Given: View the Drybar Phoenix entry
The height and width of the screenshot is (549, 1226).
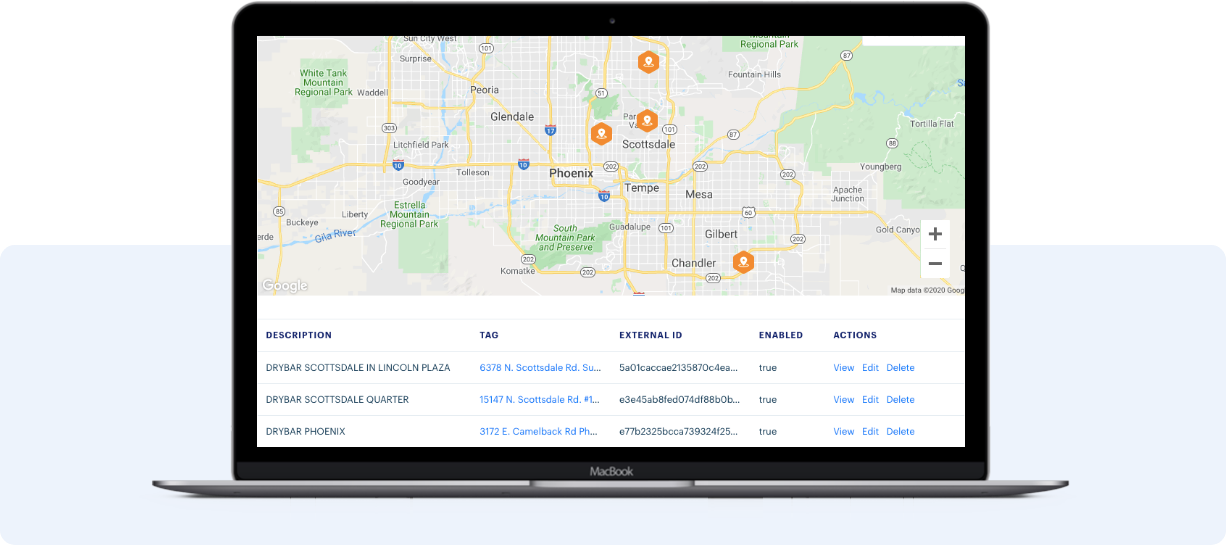Looking at the screenshot, I should point(844,432).
